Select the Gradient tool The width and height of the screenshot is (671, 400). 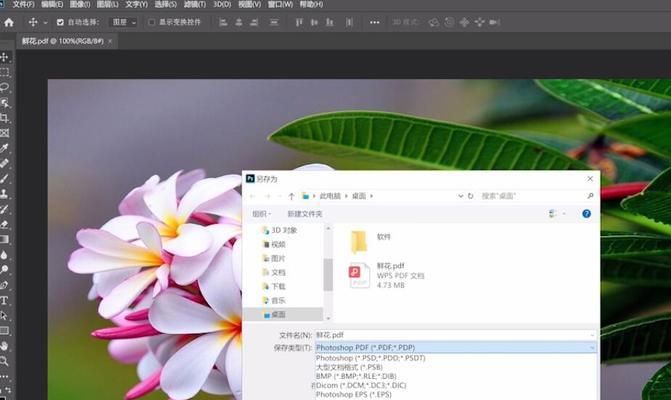coord(4,240)
